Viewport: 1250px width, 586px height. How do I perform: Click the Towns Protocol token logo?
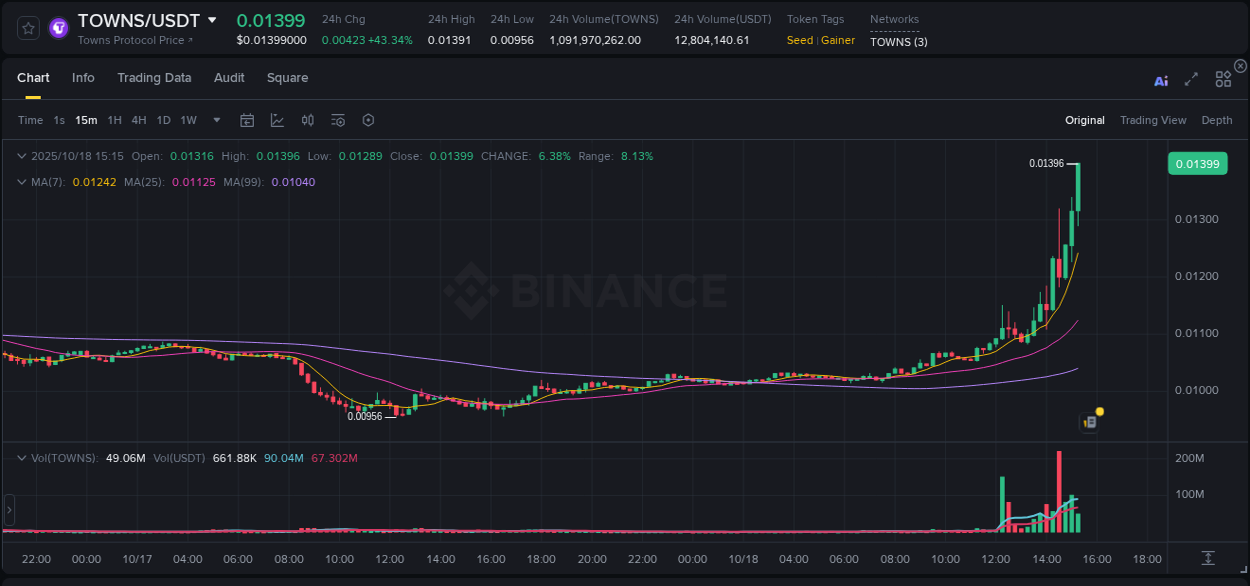point(58,28)
